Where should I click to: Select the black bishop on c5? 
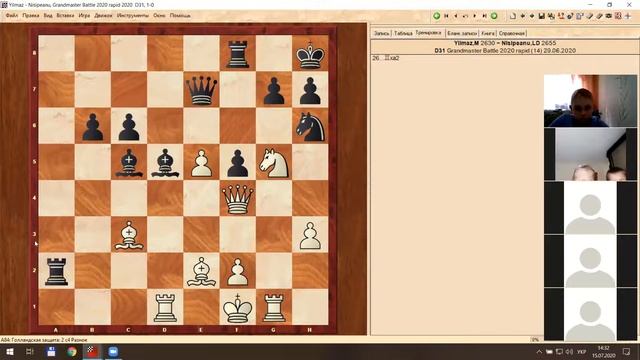click(x=129, y=162)
